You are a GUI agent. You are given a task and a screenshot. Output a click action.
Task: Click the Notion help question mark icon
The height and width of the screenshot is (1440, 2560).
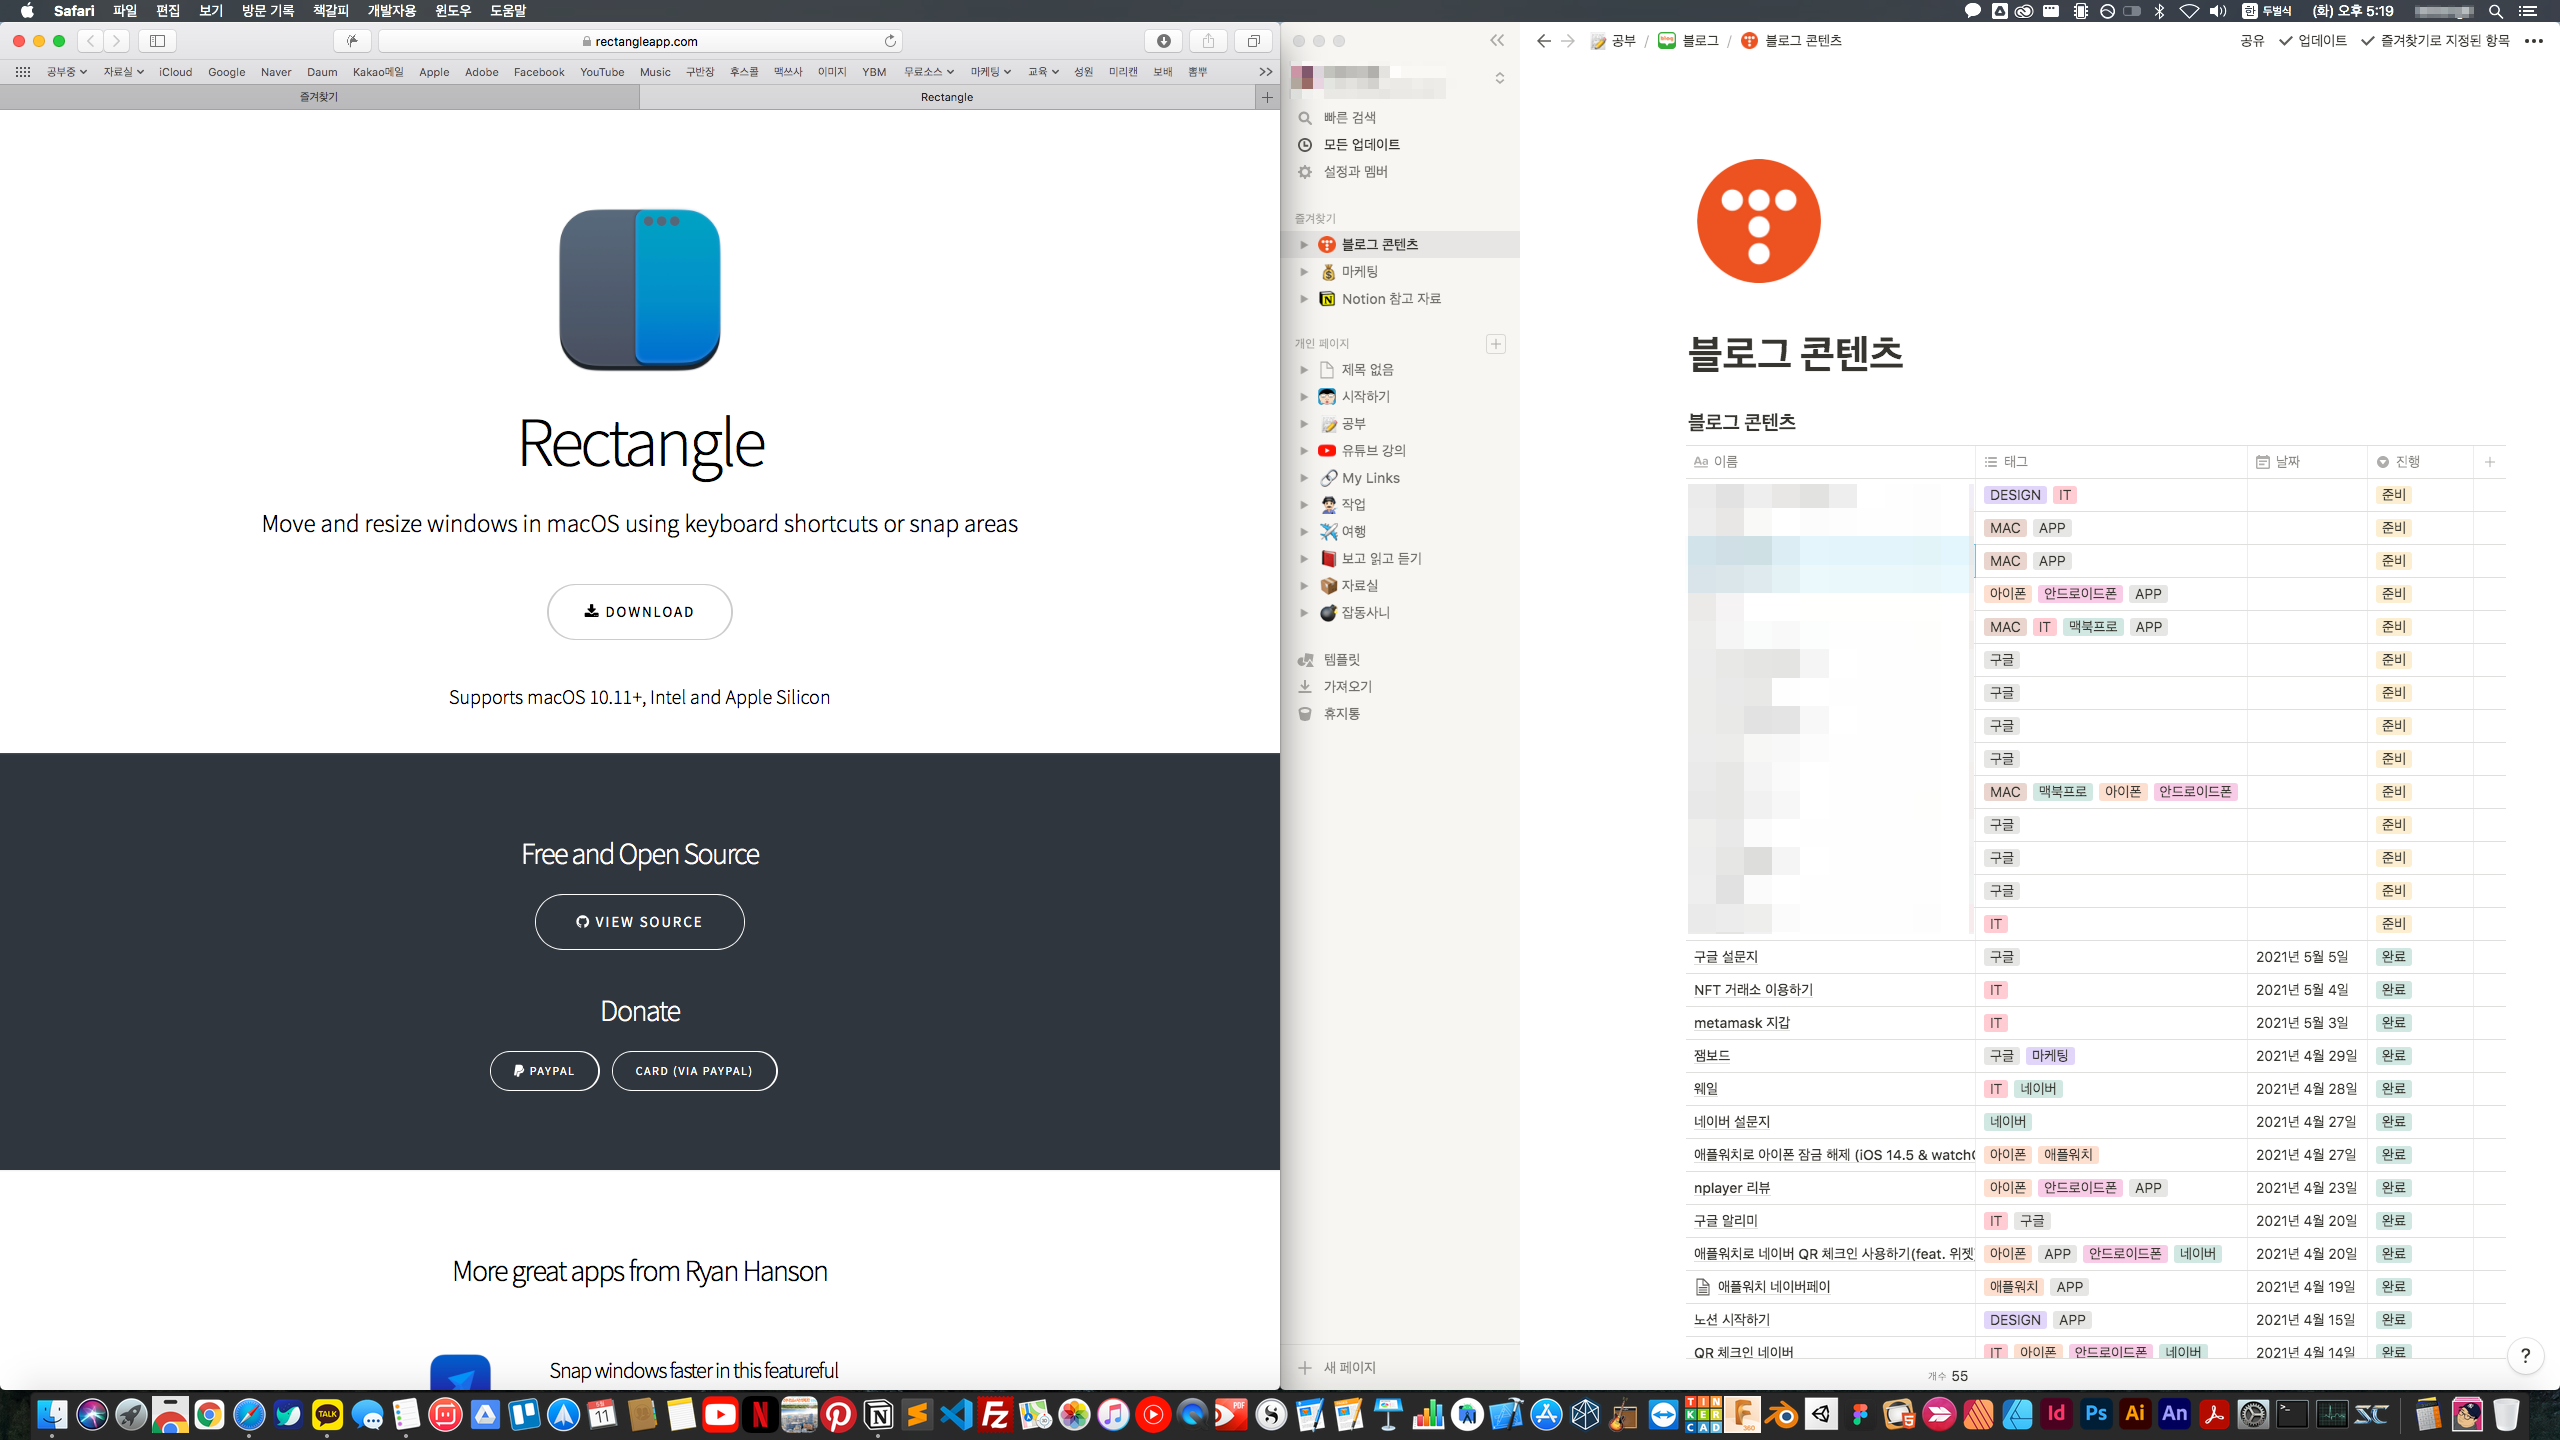[x=2525, y=1356]
